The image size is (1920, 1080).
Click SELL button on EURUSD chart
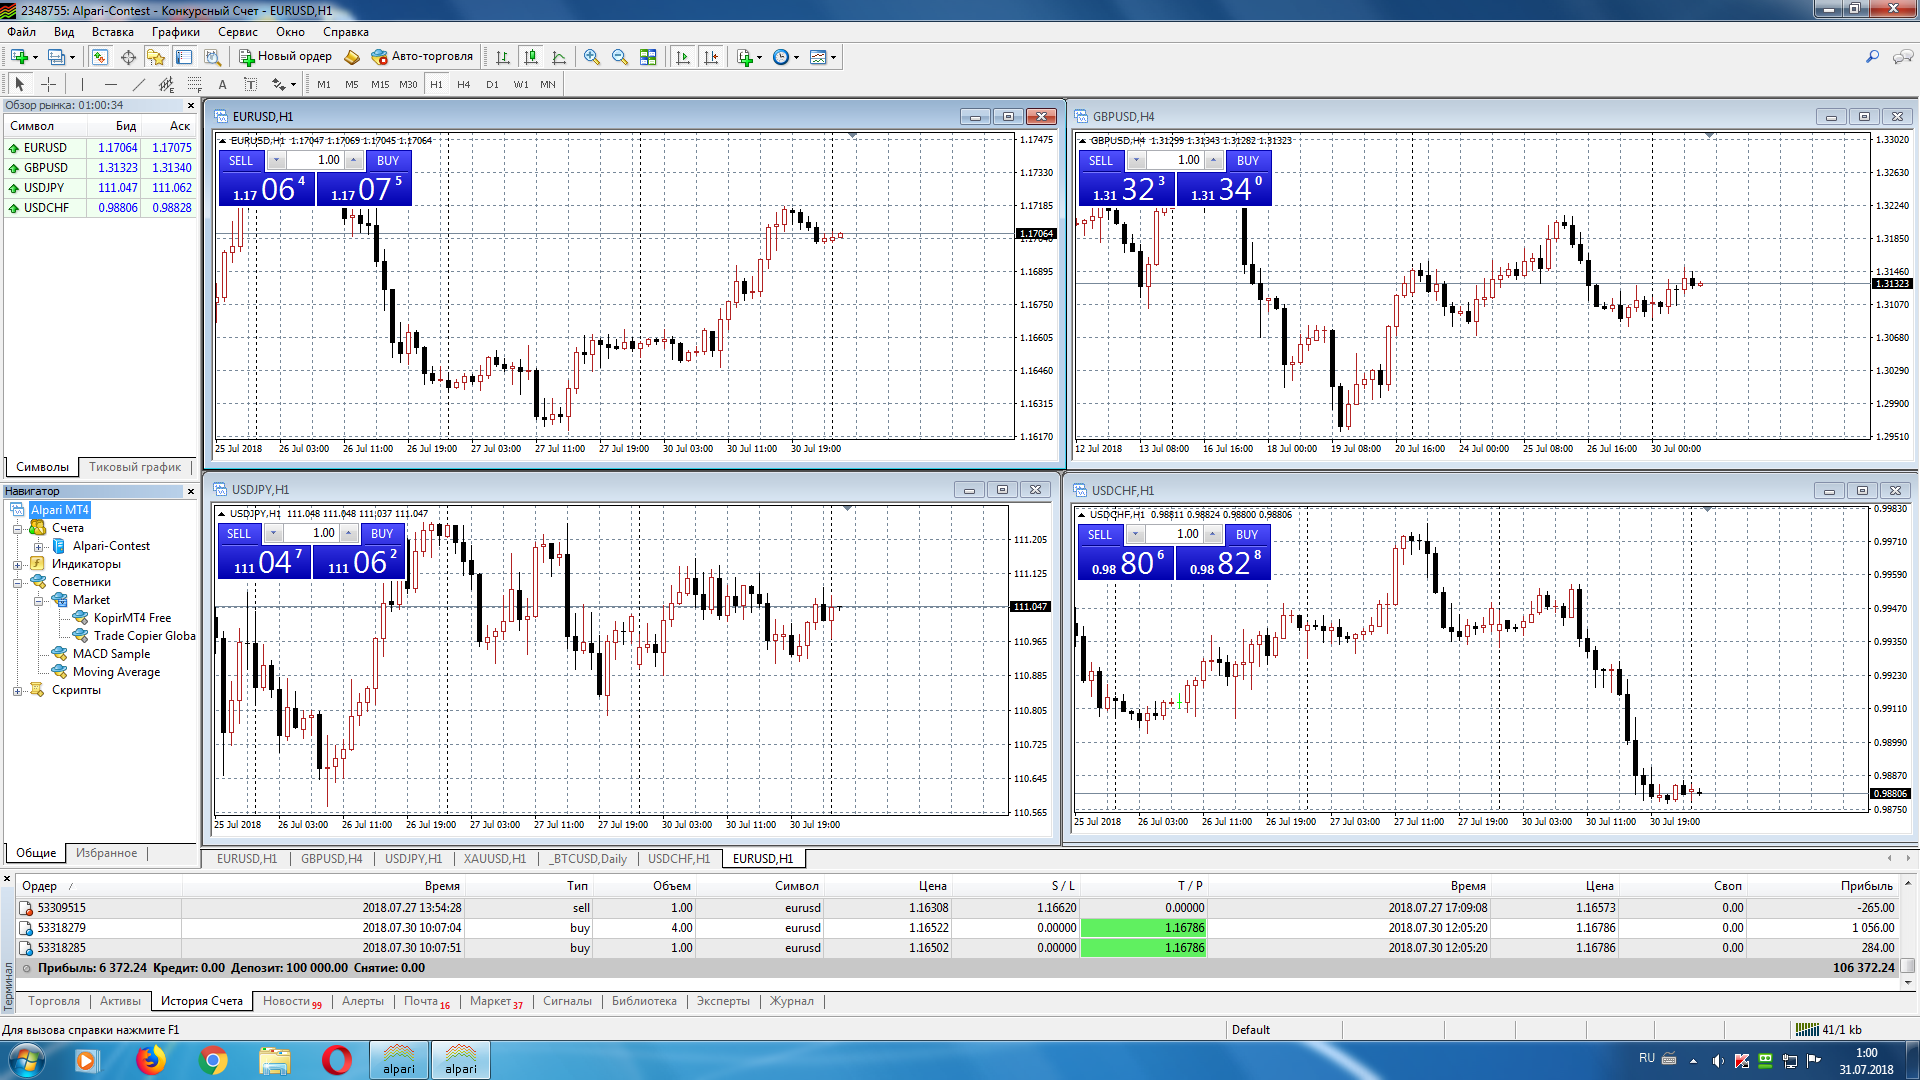[x=241, y=161]
